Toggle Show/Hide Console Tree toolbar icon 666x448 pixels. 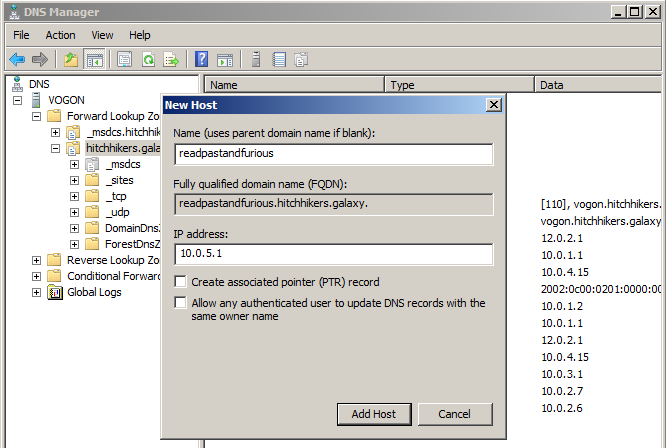pos(95,60)
